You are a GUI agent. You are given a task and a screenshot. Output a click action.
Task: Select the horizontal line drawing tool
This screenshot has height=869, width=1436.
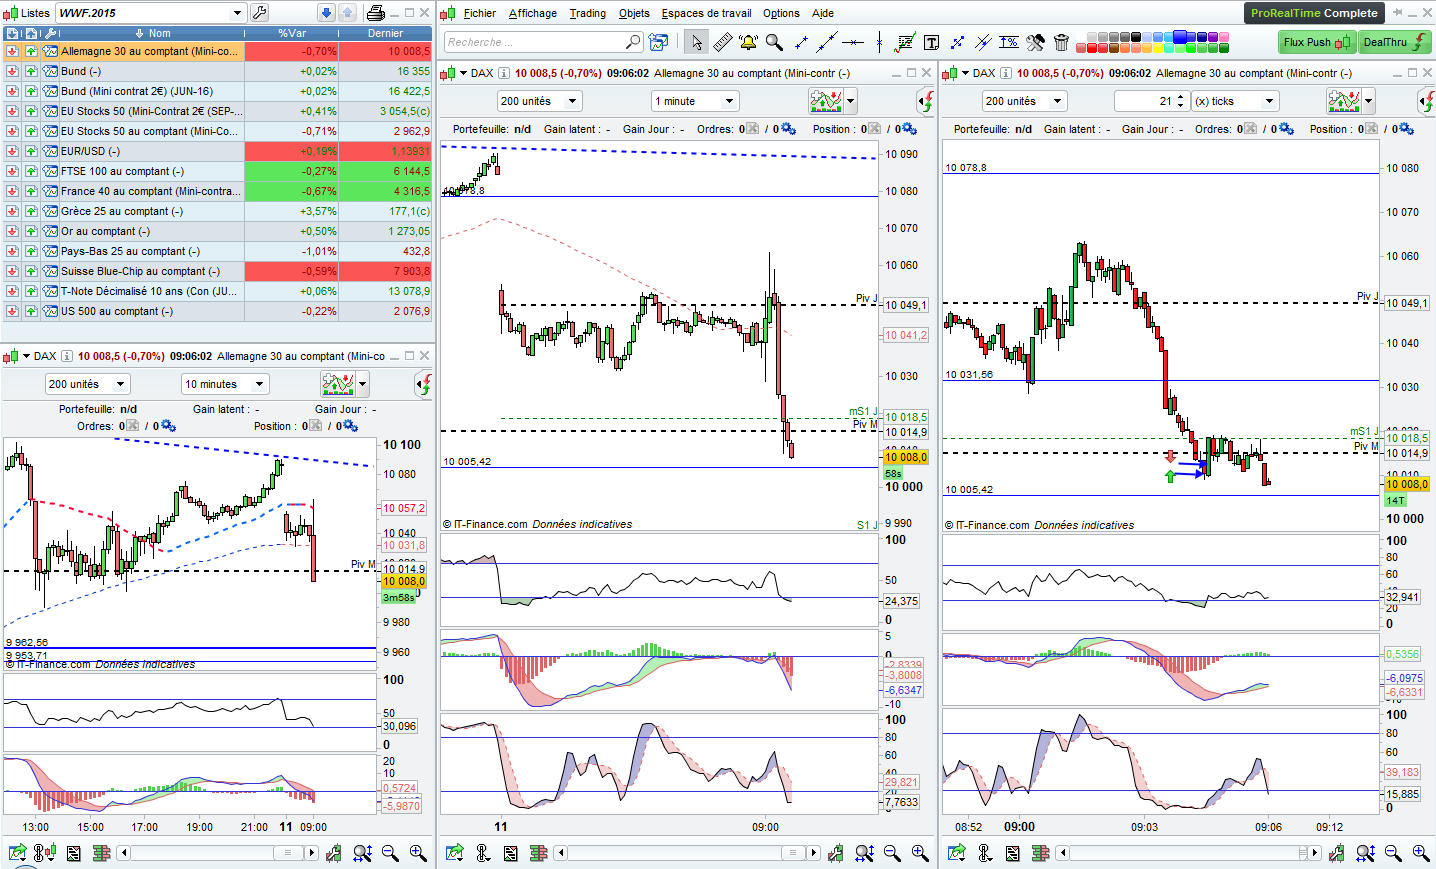pyautogui.click(x=852, y=42)
